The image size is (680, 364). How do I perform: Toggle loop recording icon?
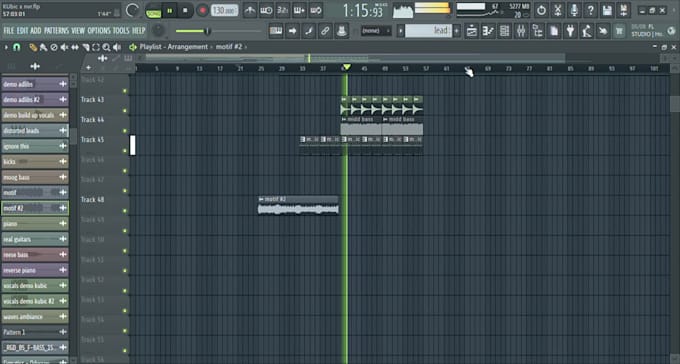[x=316, y=10]
